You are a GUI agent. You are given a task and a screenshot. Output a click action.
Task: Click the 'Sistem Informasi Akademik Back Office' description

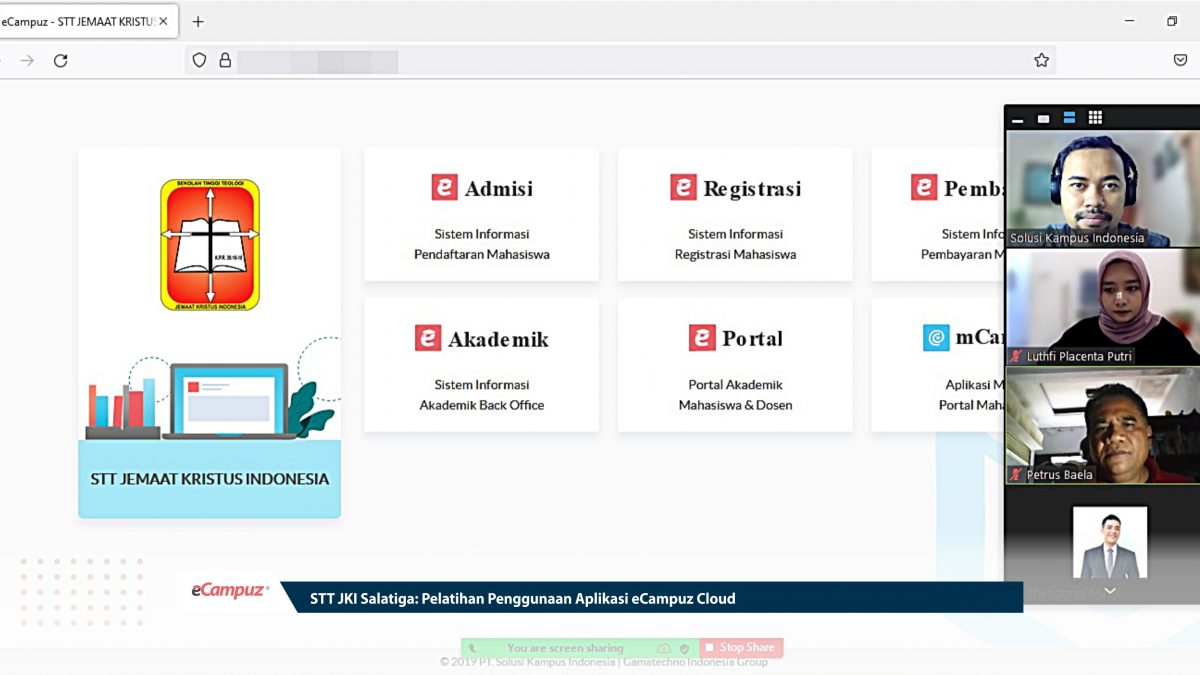pyautogui.click(x=482, y=395)
